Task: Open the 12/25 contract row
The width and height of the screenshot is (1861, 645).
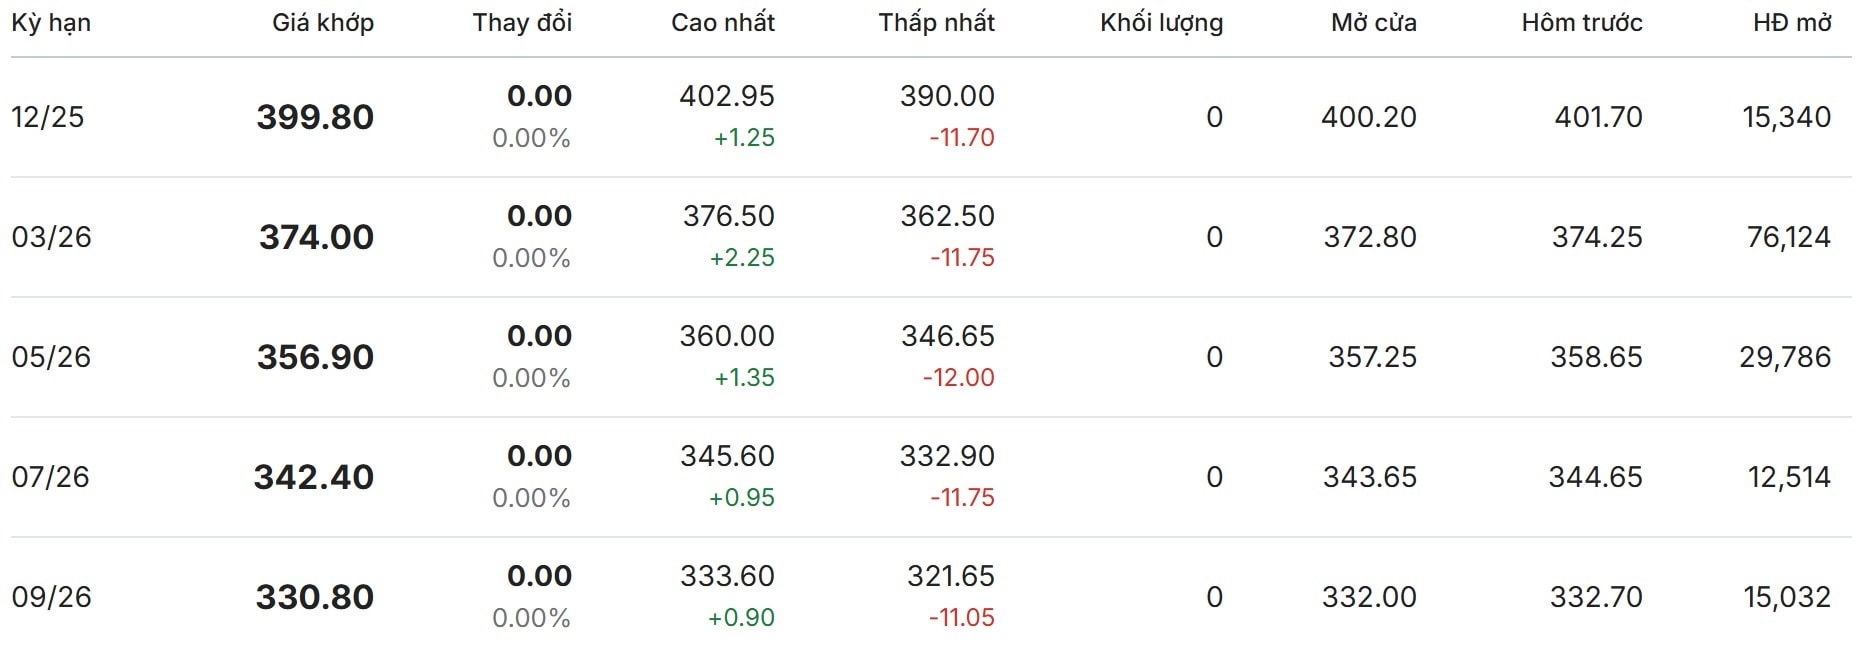Action: [x=48, y=117]
